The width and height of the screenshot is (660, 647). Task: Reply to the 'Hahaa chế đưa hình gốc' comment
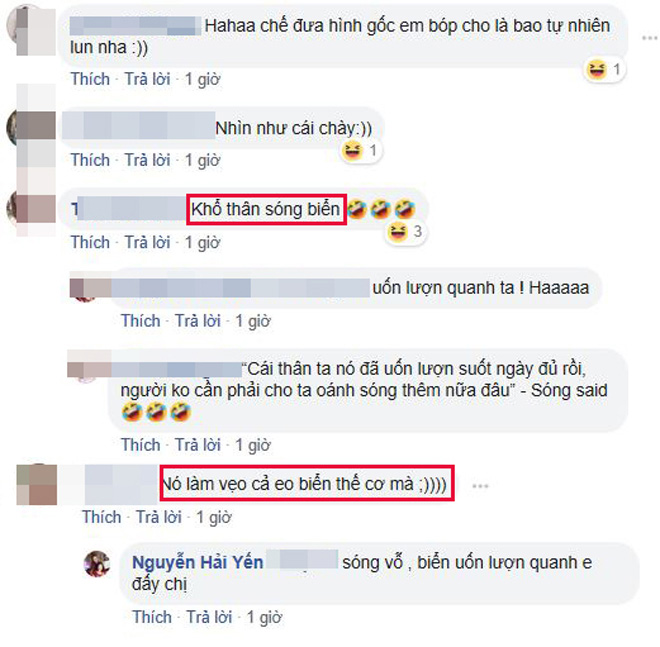click(147, 79)
